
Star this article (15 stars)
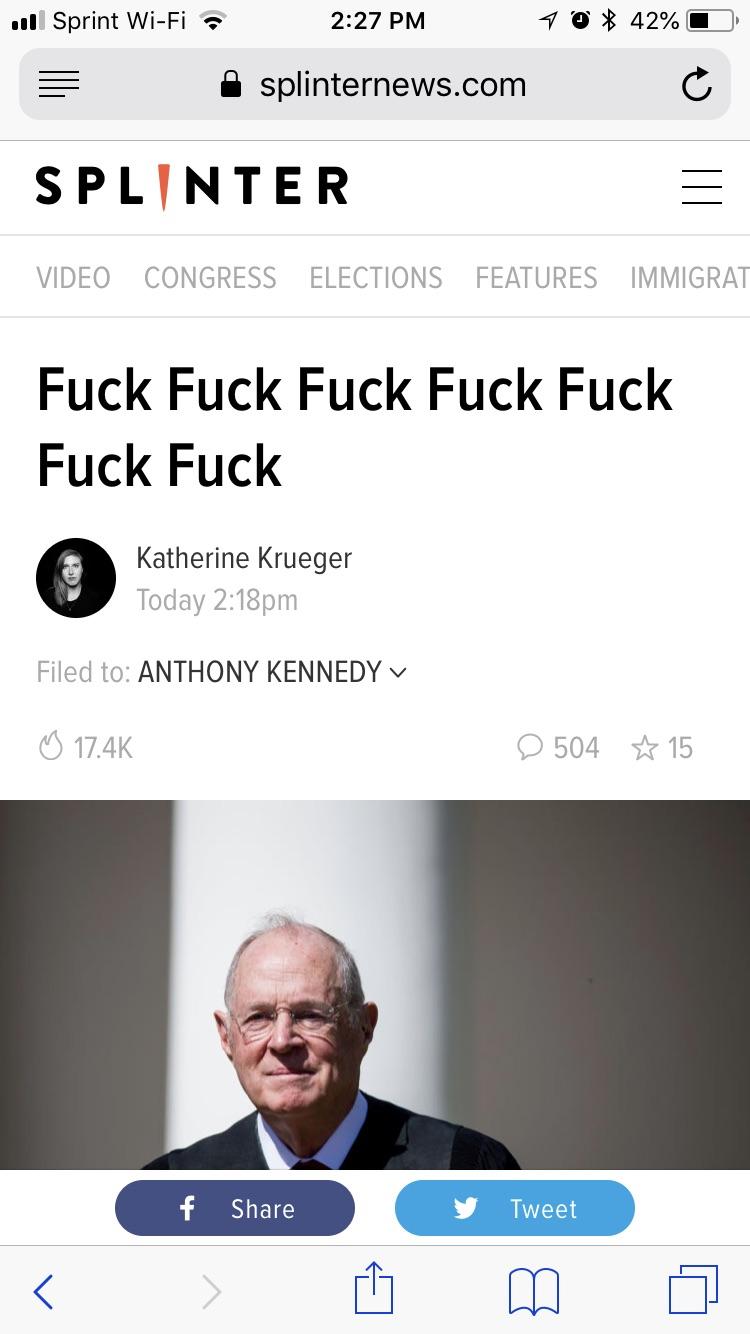coord(662,748)
